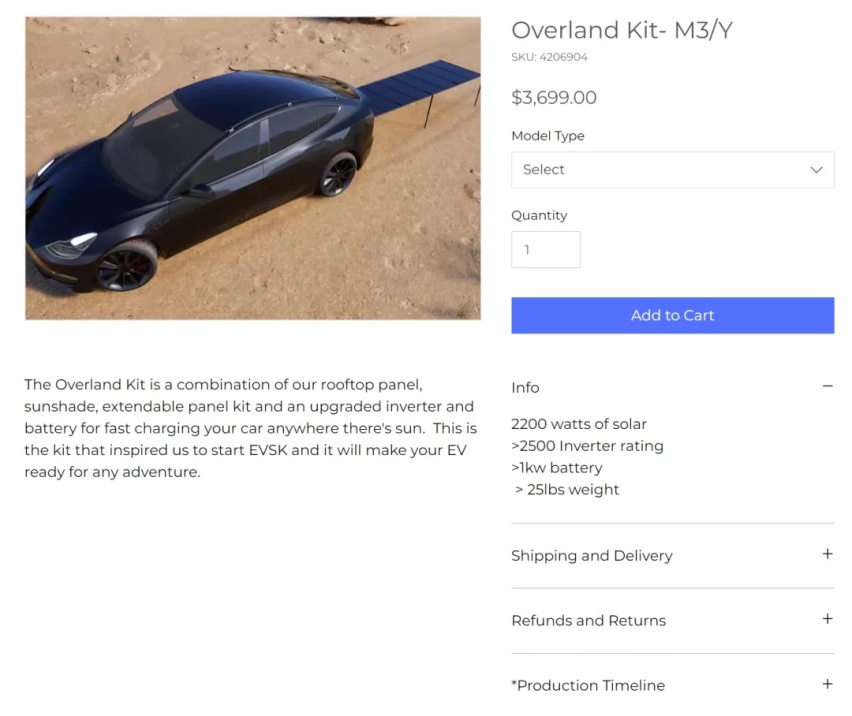Viewport: 852px width, 716px height.
Task: Click the Overland Kit description paragraph
Action: [x=250, y=428]
